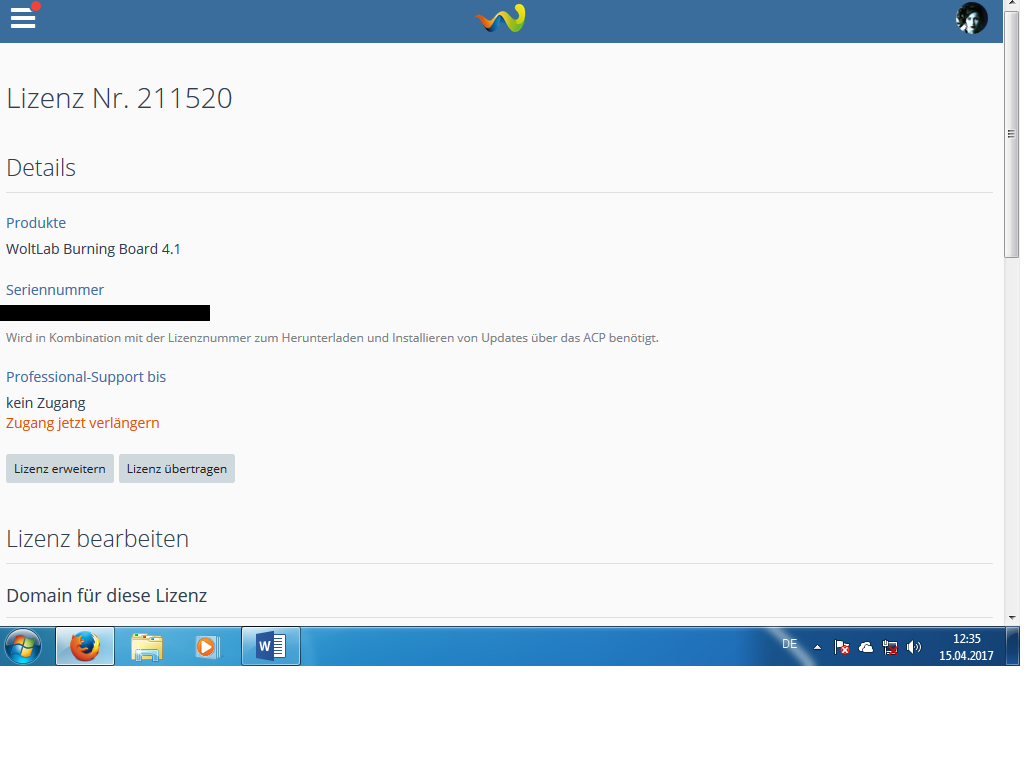This screenshot has width=1024, height=768.
Task: Follow the Zugang jetzt verlängern link
Action: click(x=83, y=423)
